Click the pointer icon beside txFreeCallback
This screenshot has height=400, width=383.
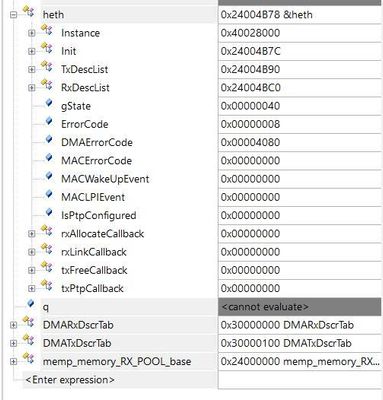point(47,267)
